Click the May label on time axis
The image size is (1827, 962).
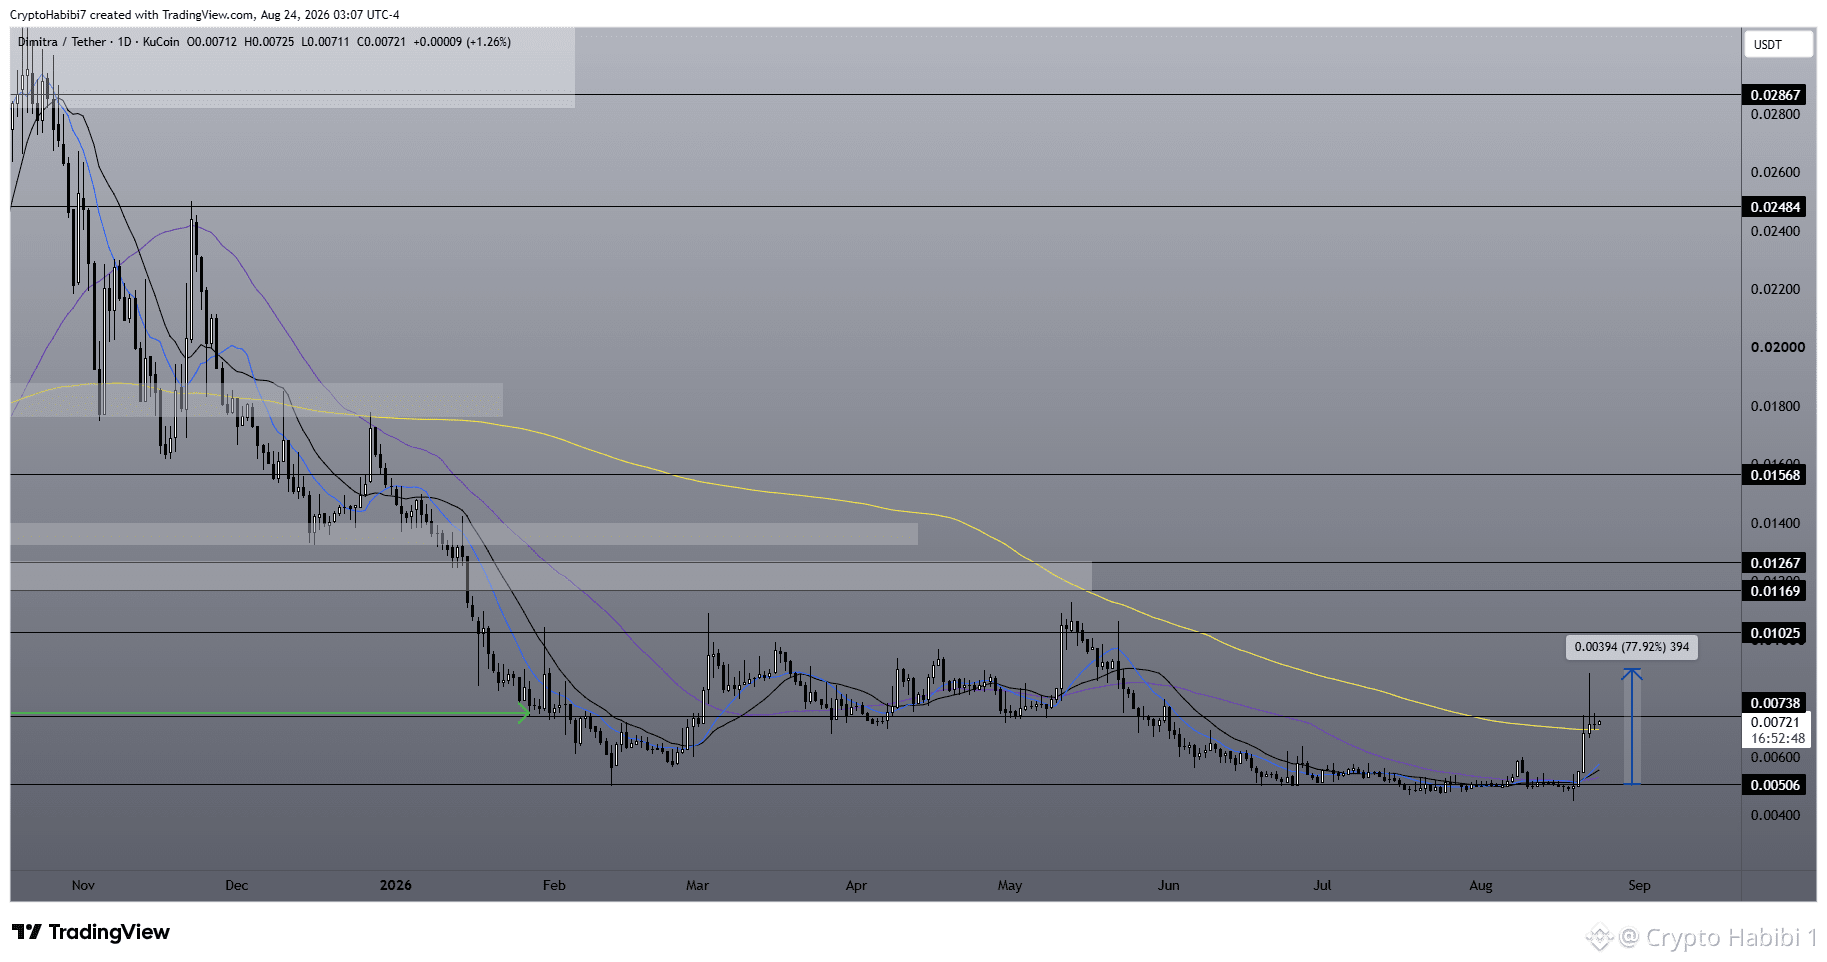click(1010, 885)
